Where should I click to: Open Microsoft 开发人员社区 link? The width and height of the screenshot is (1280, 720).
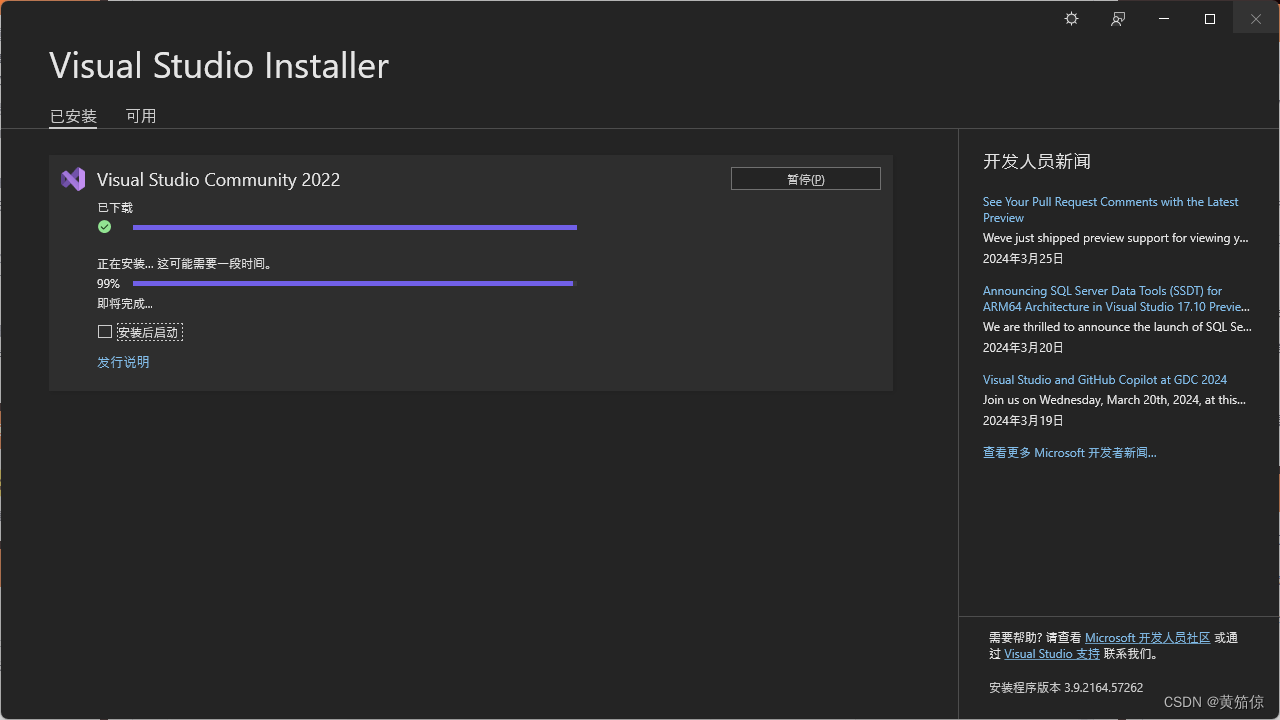(x=1148, y=638)
